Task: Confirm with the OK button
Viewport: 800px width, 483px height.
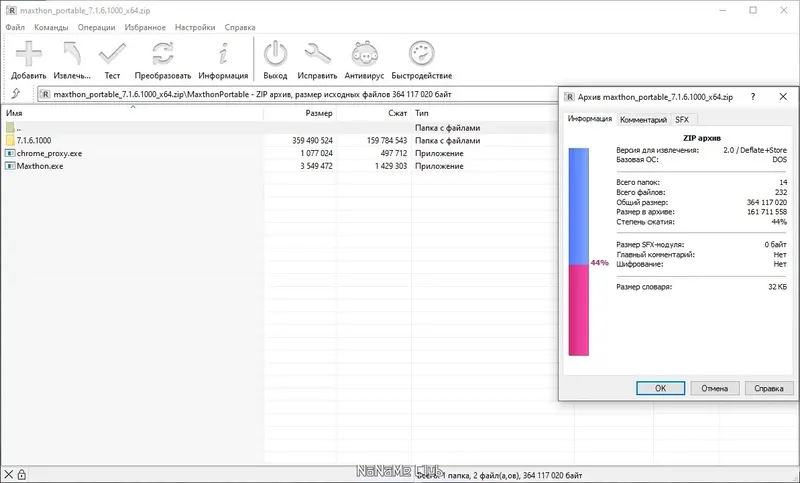Action: pos(660,388)
